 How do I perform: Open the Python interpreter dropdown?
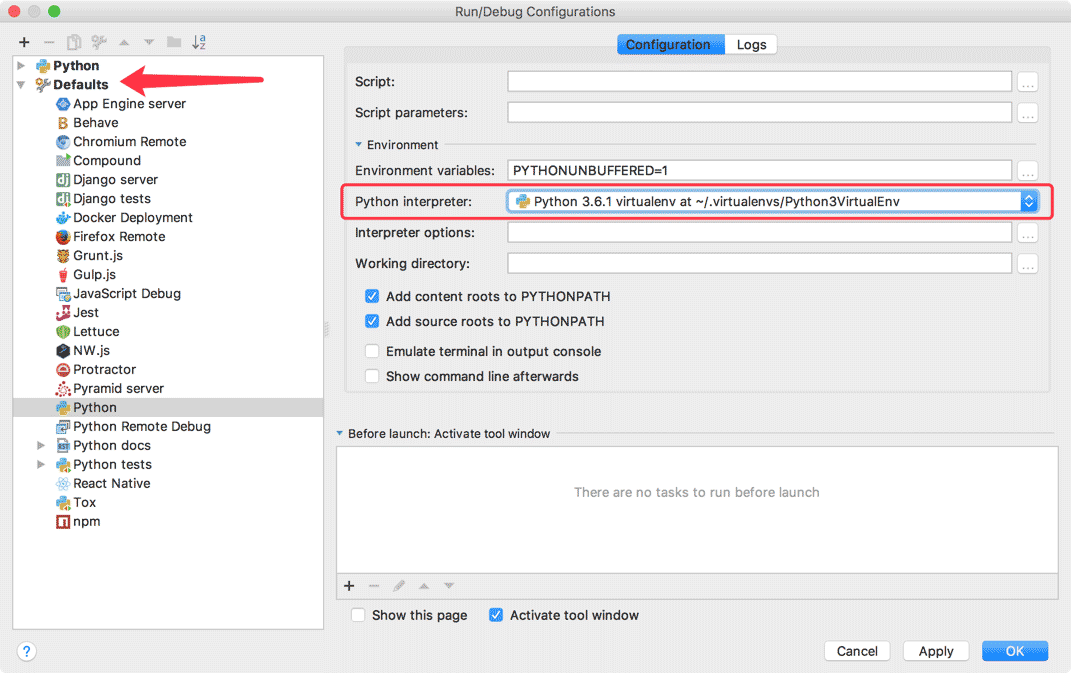coord(1029,202)
